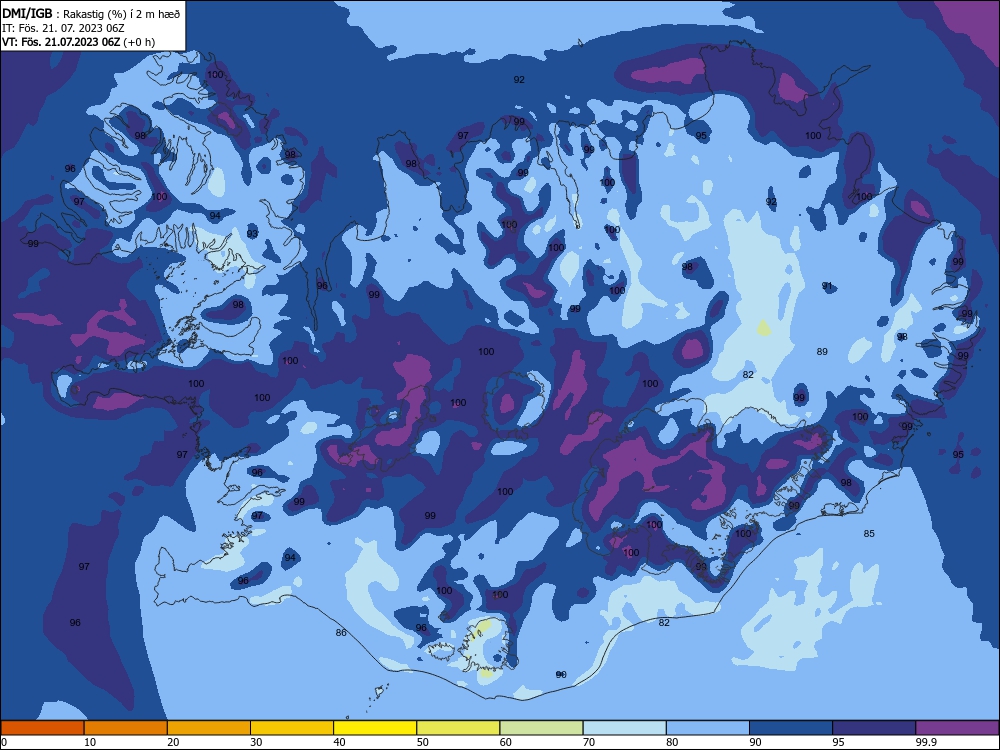Click the 'VT: Fös. 21.07.2023 06Z (+0 h)' line

[78, 42]
